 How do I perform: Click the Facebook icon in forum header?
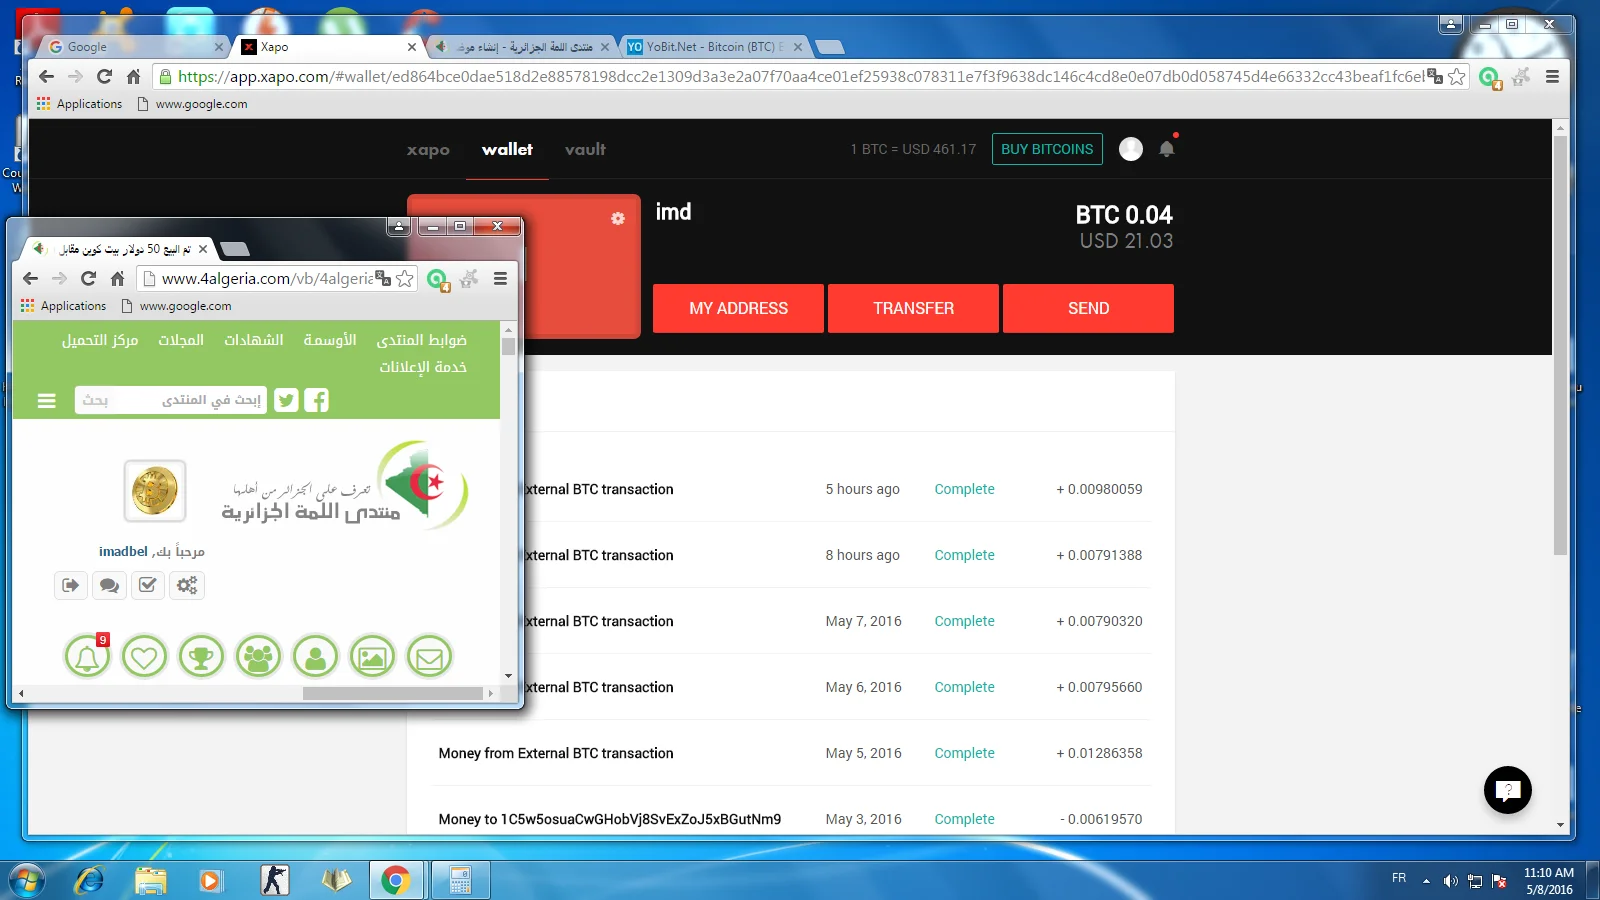(316, 400)
